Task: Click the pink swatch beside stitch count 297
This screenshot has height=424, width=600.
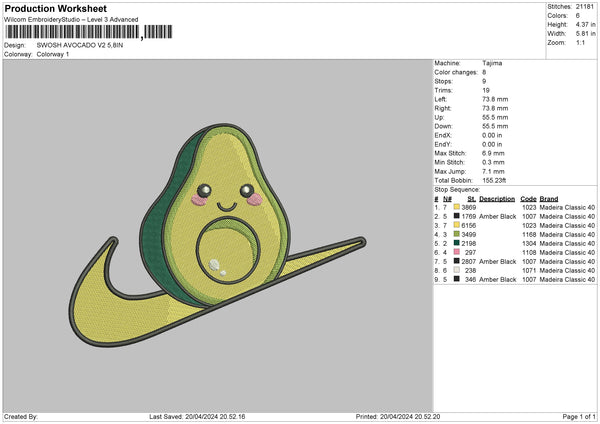Action: tap(457, 252)
